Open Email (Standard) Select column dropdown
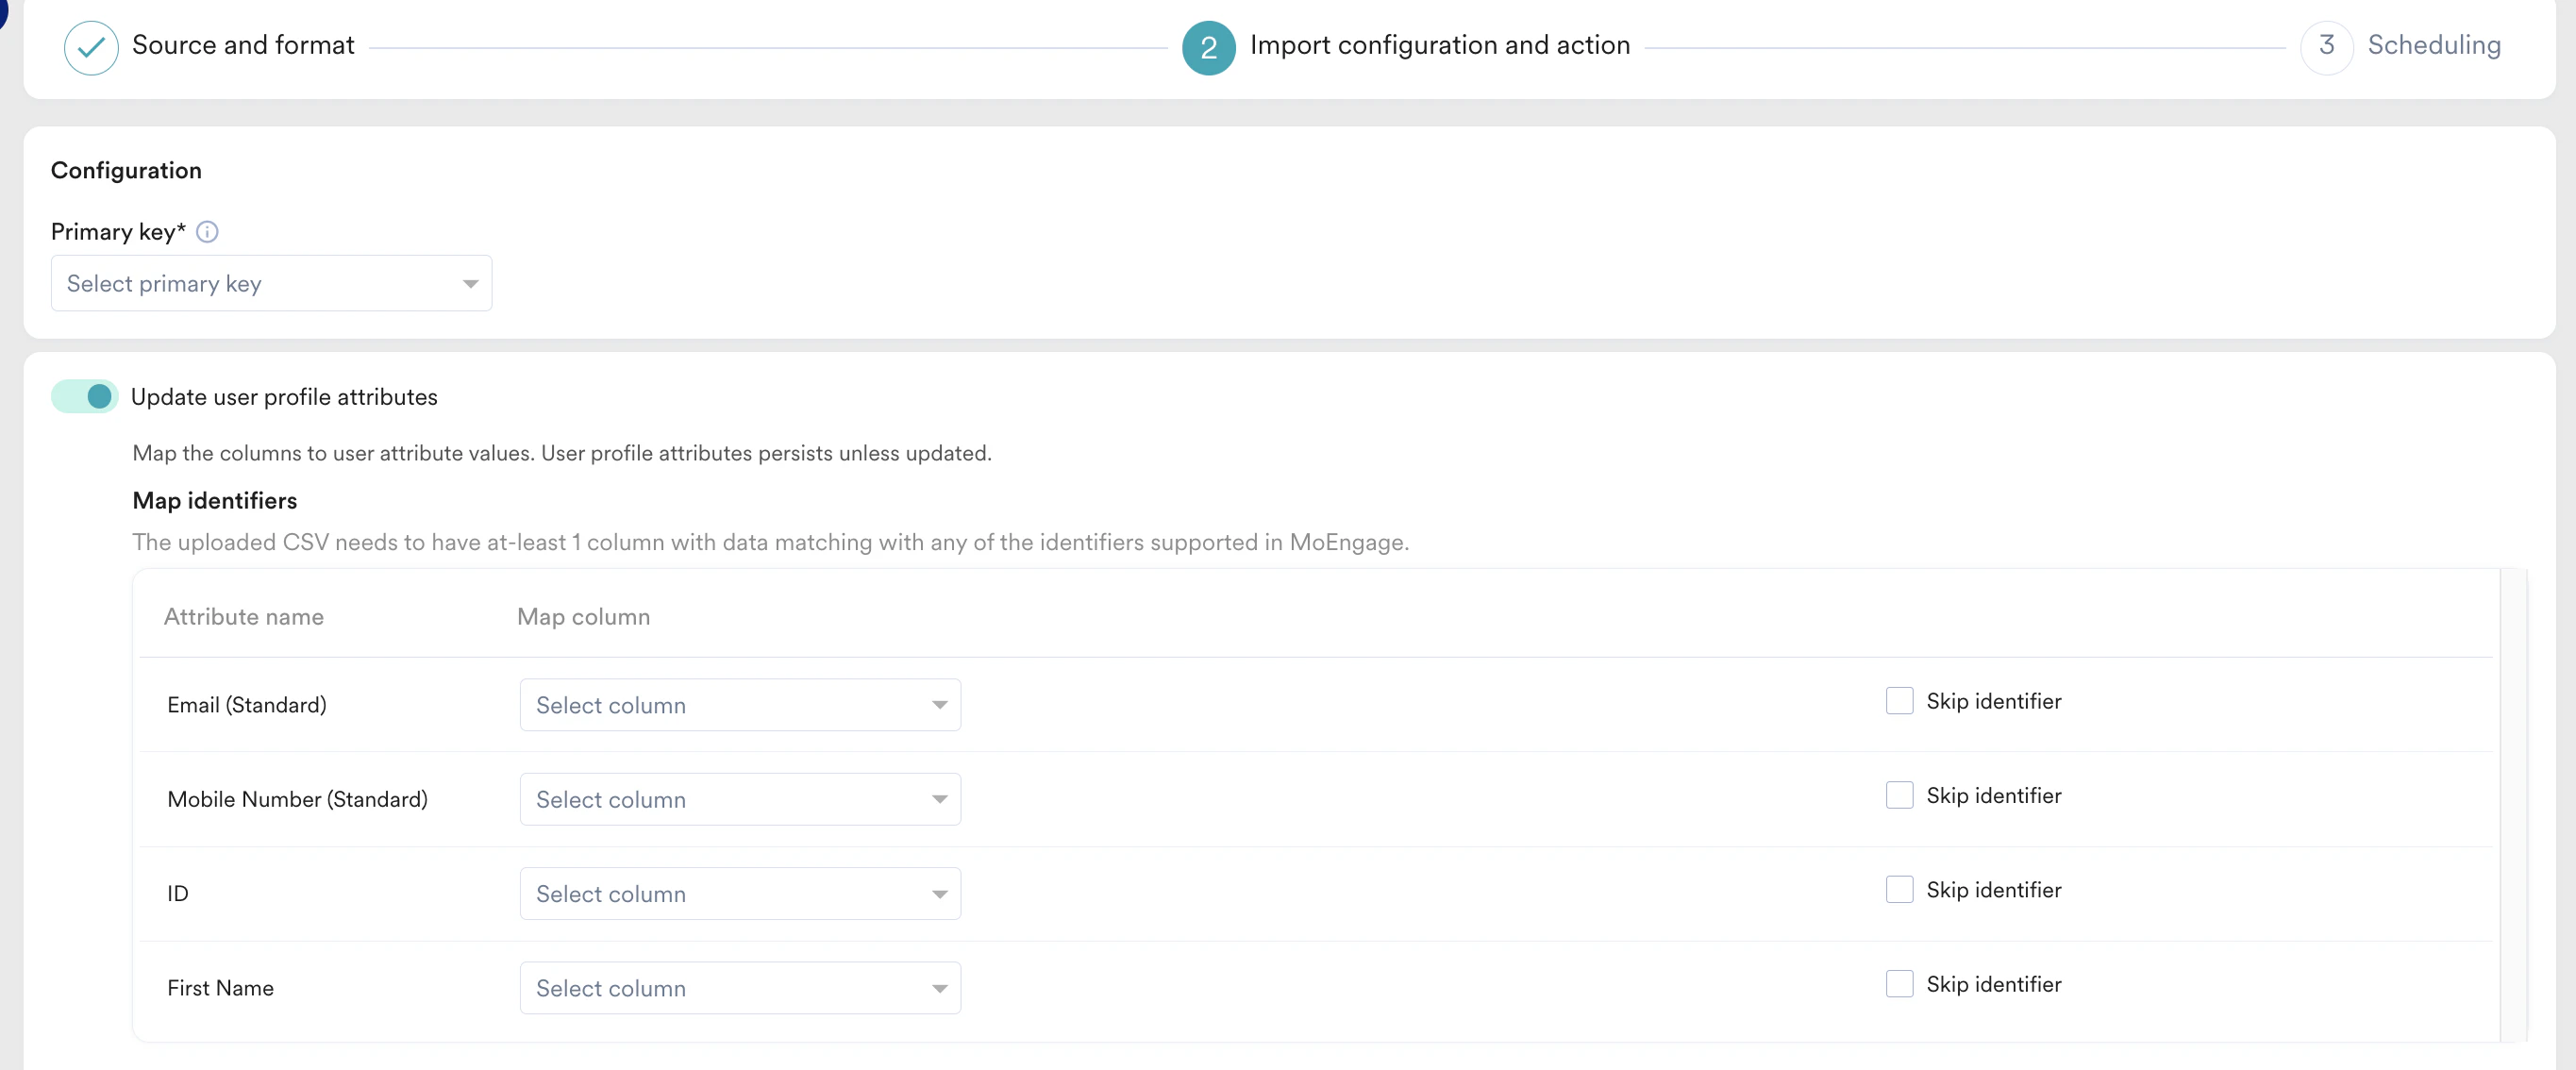The image size is (2576, 1070). point(740,705)
